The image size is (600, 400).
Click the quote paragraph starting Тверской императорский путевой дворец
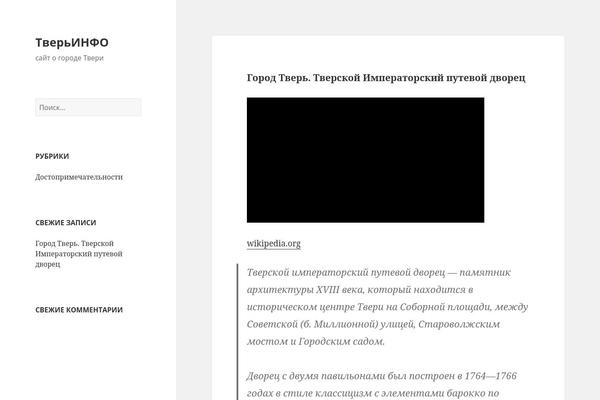click(x=387, y=307)
